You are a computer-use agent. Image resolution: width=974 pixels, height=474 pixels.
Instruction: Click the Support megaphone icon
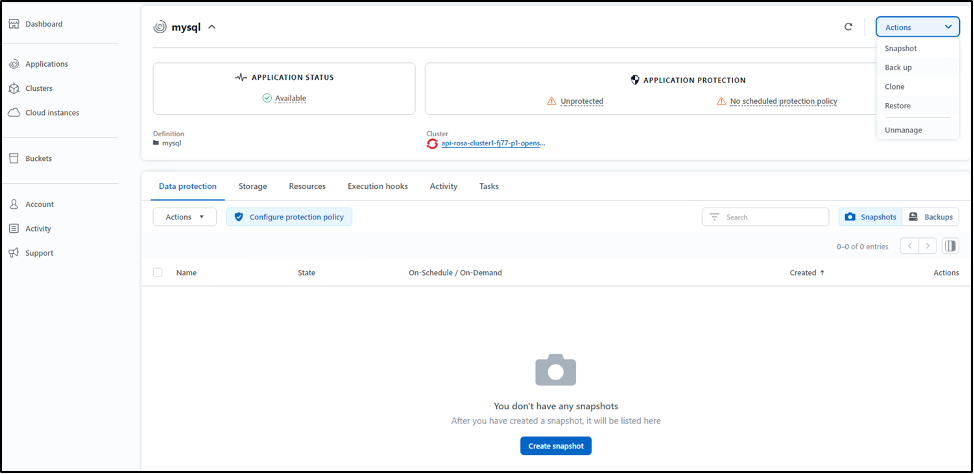pos(14,253)
